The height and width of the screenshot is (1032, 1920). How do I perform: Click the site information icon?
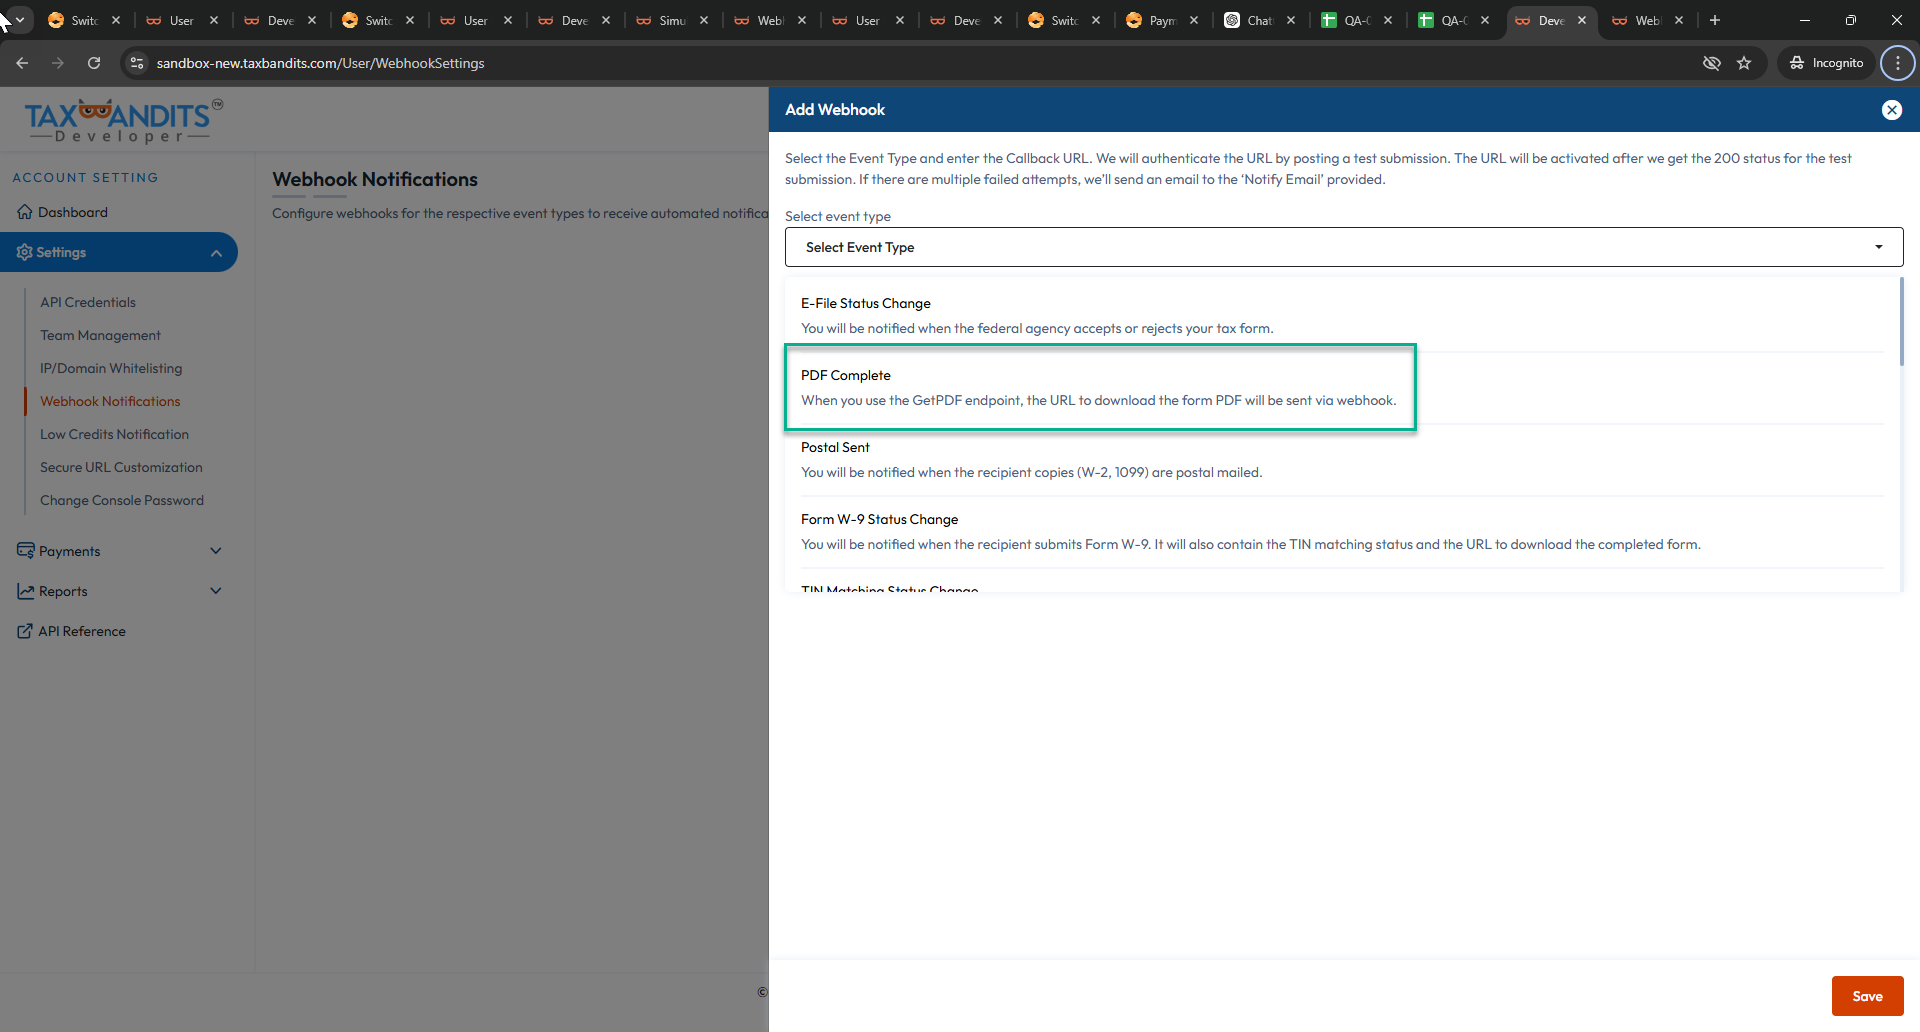tap(137, 63)
